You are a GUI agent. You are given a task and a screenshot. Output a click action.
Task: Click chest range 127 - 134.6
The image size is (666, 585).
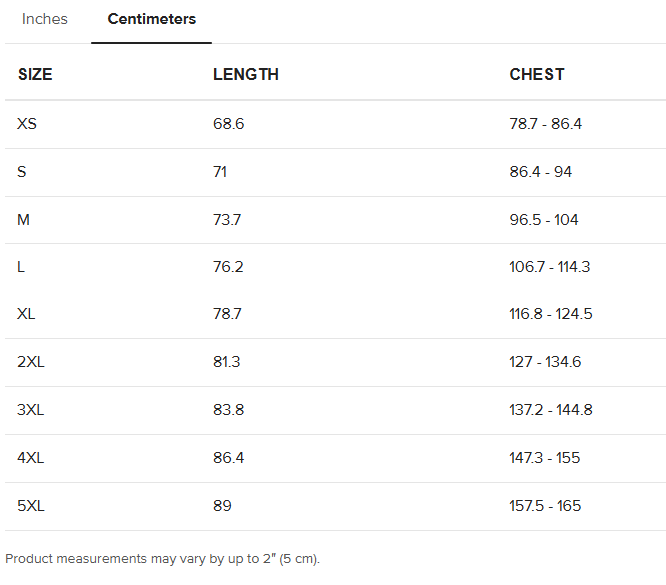[545, 362]
